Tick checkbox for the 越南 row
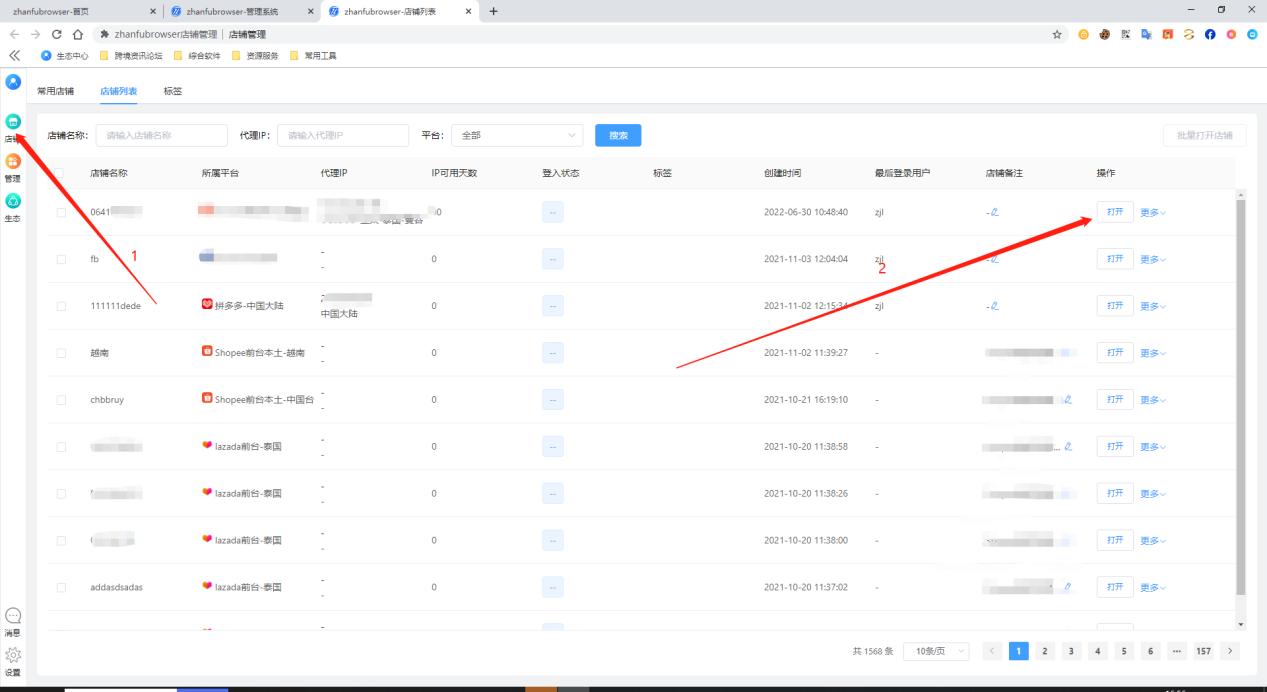The height and width of the screenshot is (692, 1267). click(x=61, y=353)
